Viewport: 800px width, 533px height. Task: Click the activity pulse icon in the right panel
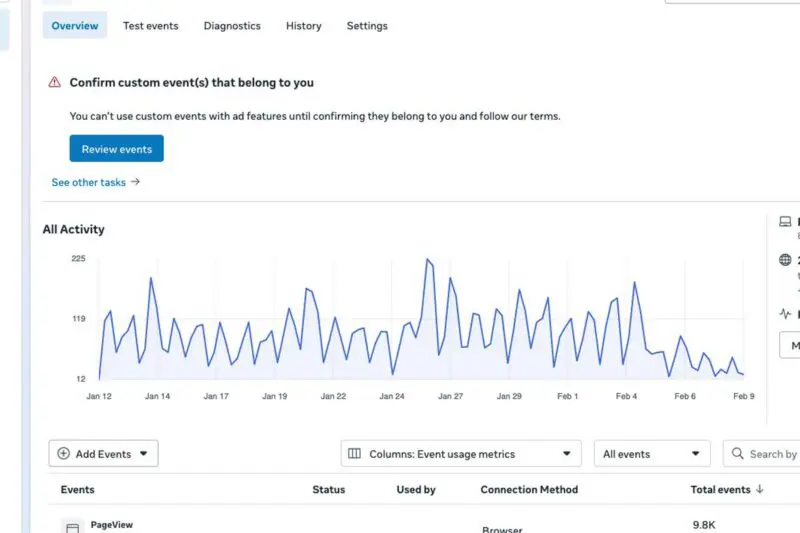click(x=786, y=313)
